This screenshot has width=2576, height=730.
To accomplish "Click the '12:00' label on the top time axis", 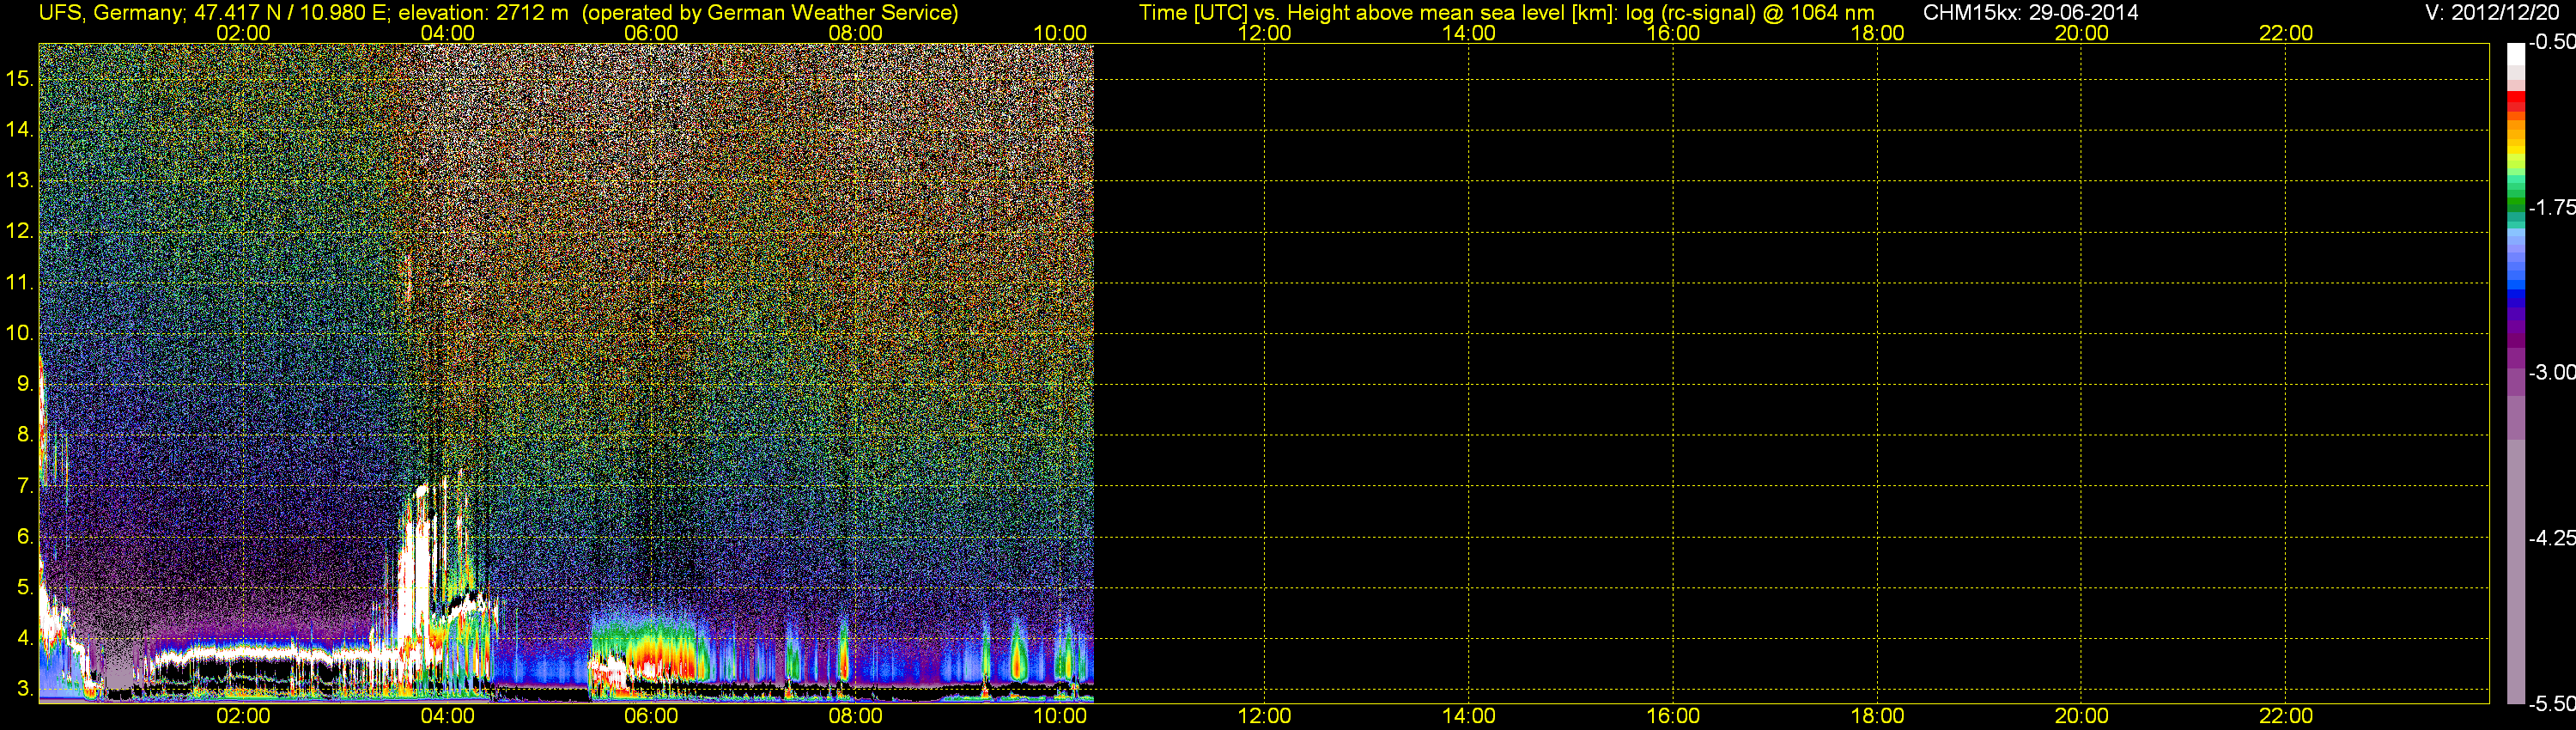I will [1264, 33].
